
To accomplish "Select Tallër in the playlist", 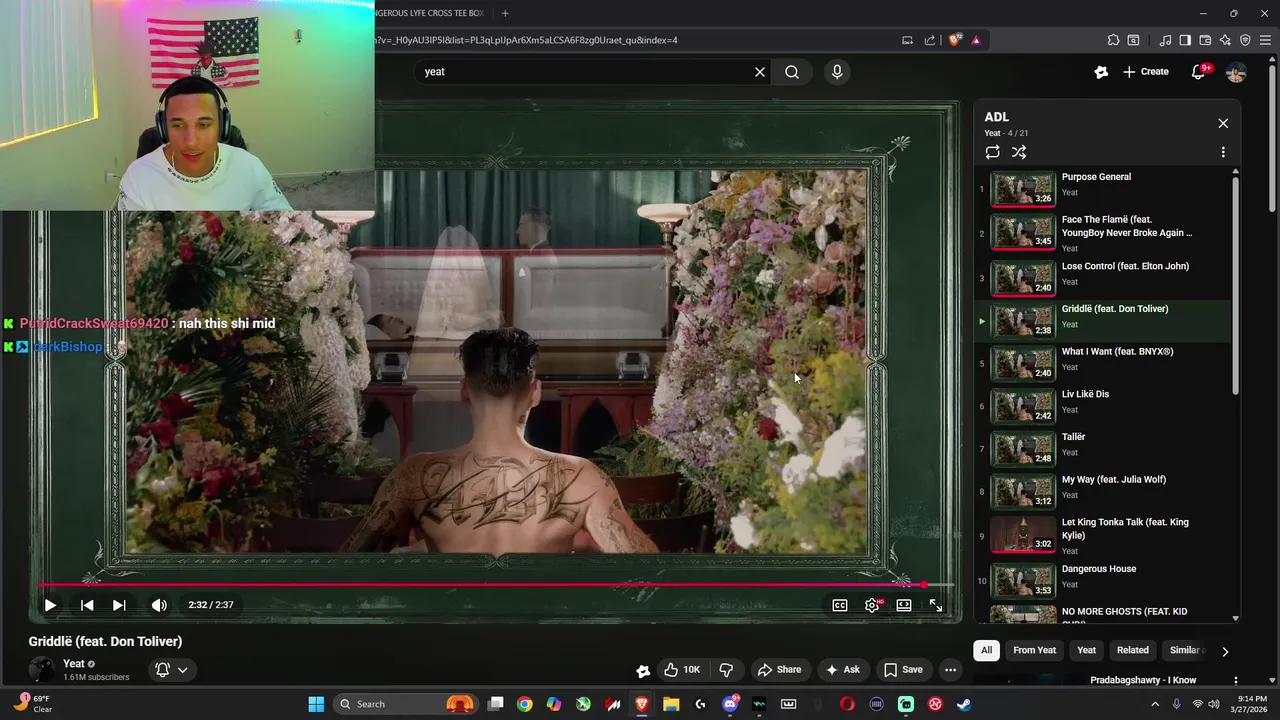I will (x=1103, y=449).
